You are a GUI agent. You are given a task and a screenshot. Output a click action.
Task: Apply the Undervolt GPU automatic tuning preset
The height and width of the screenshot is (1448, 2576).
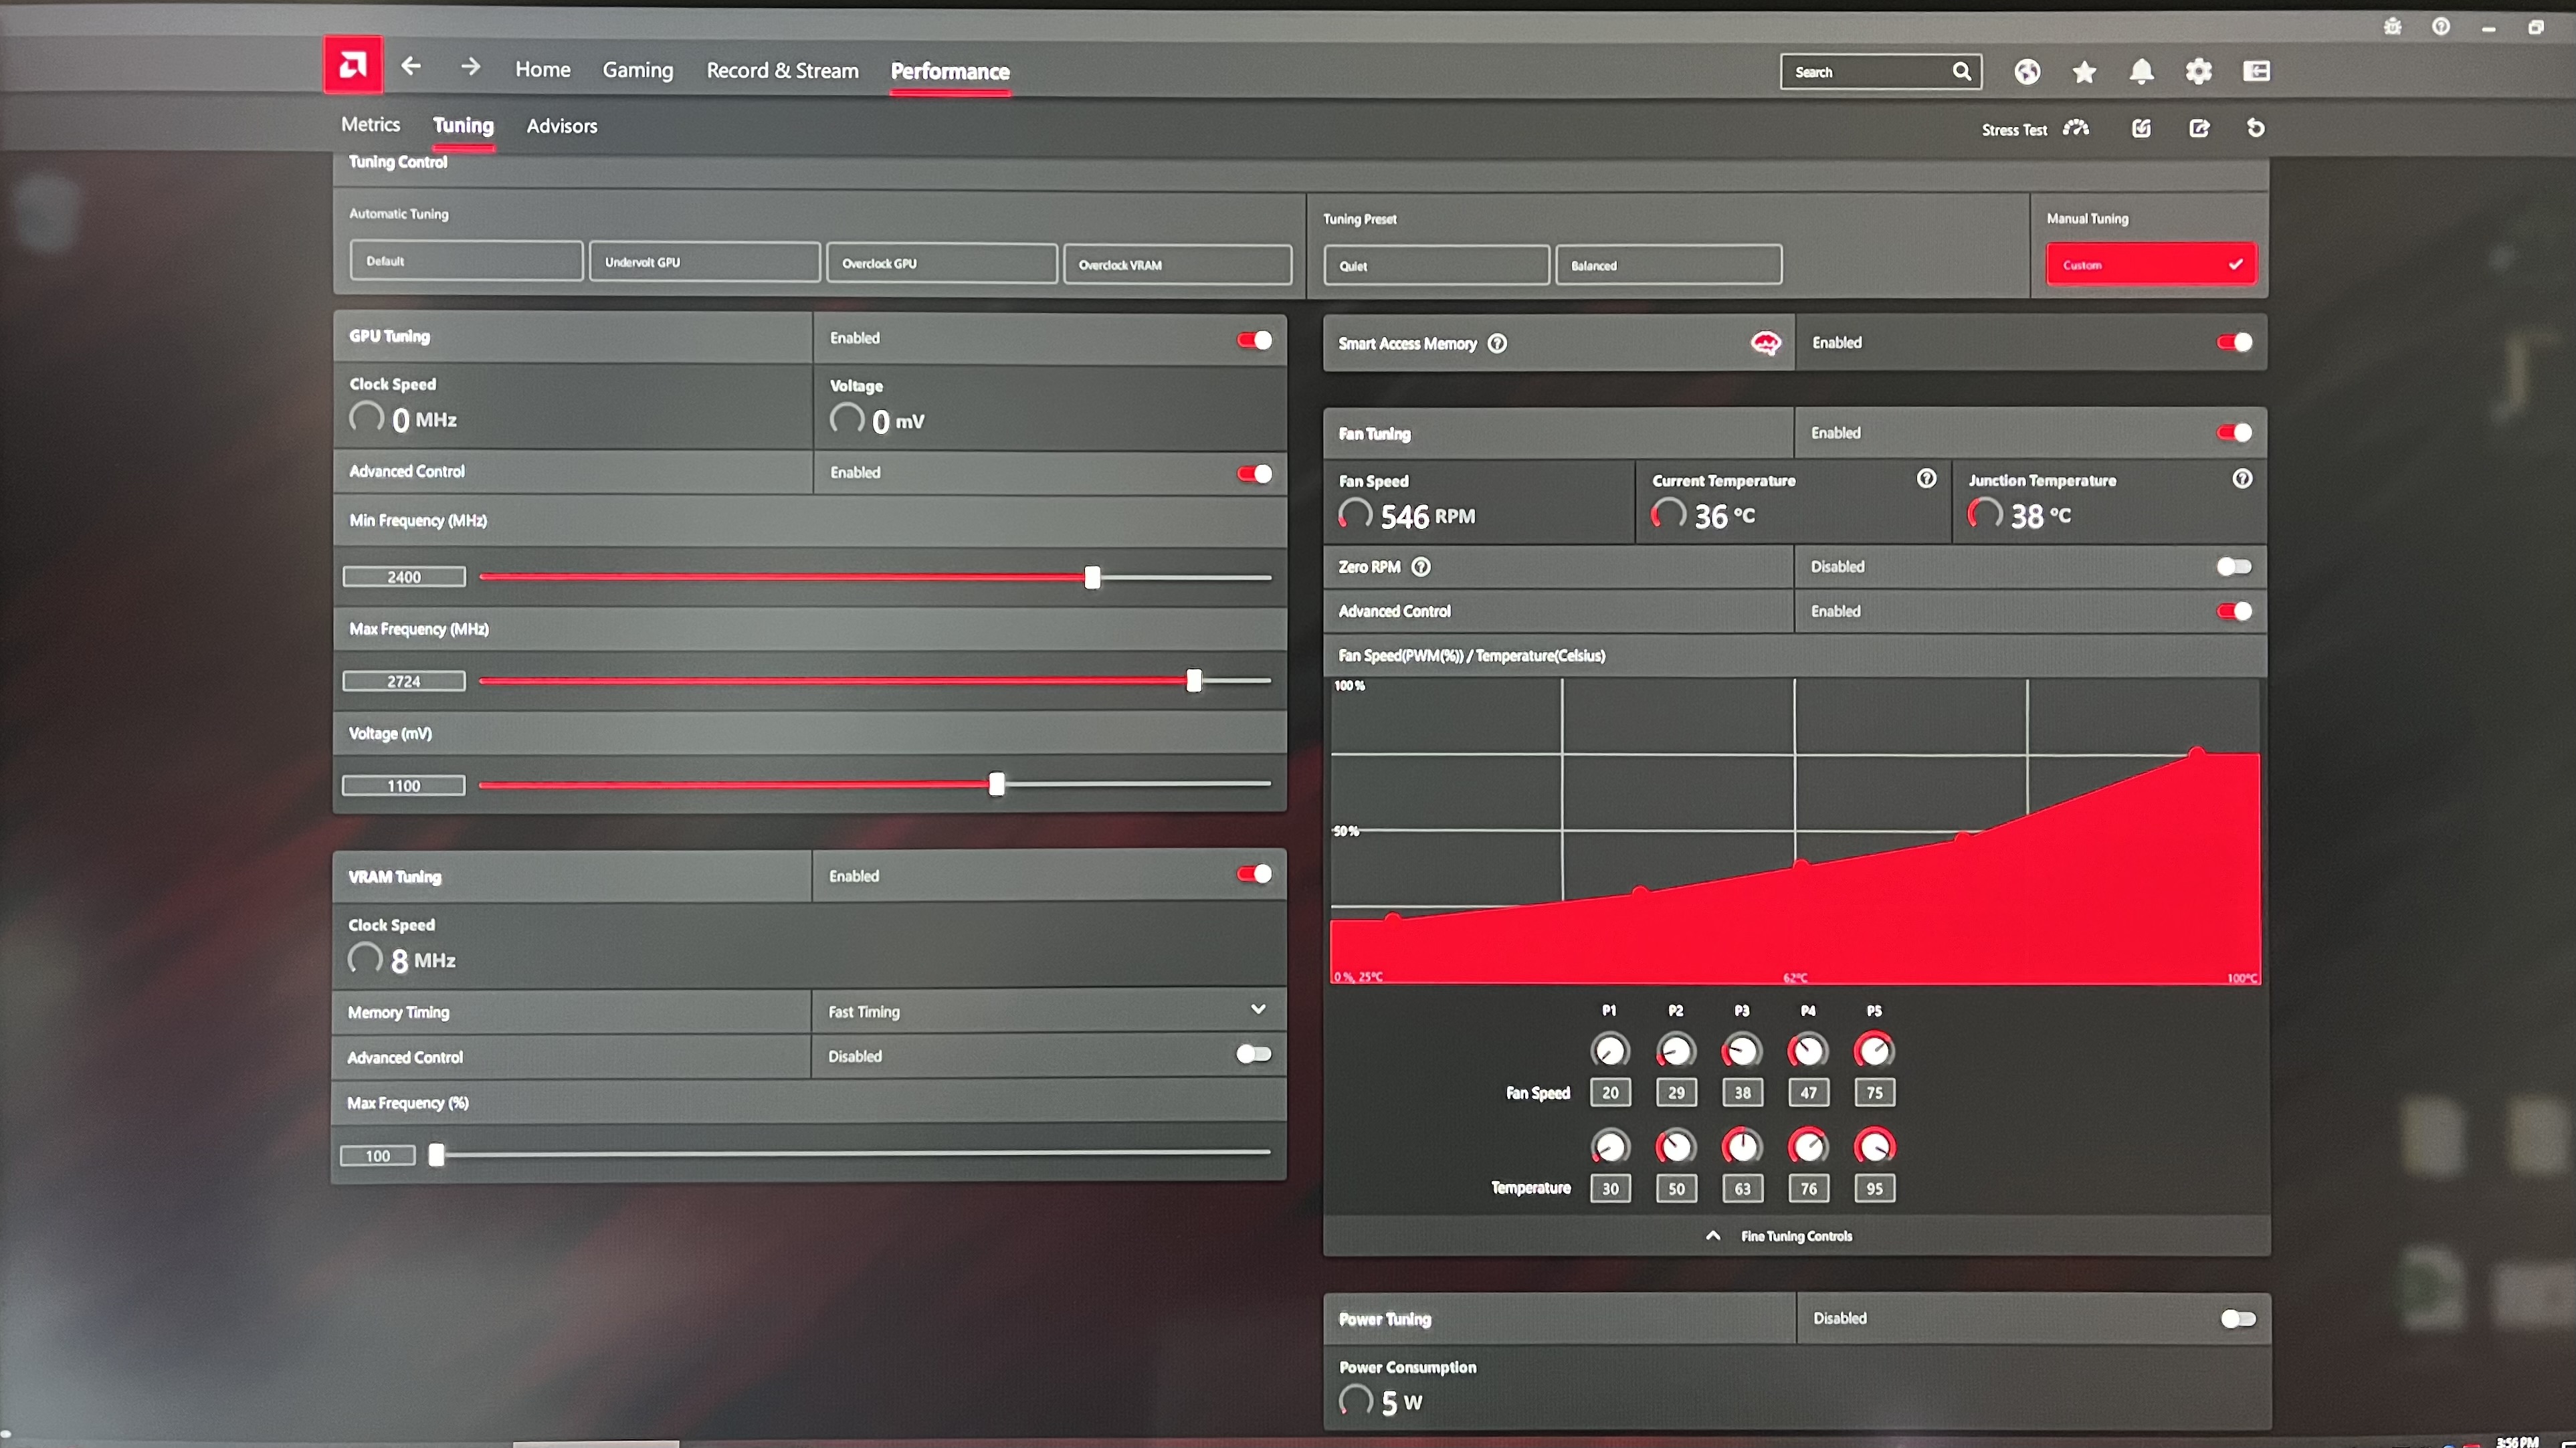(705, 261)
